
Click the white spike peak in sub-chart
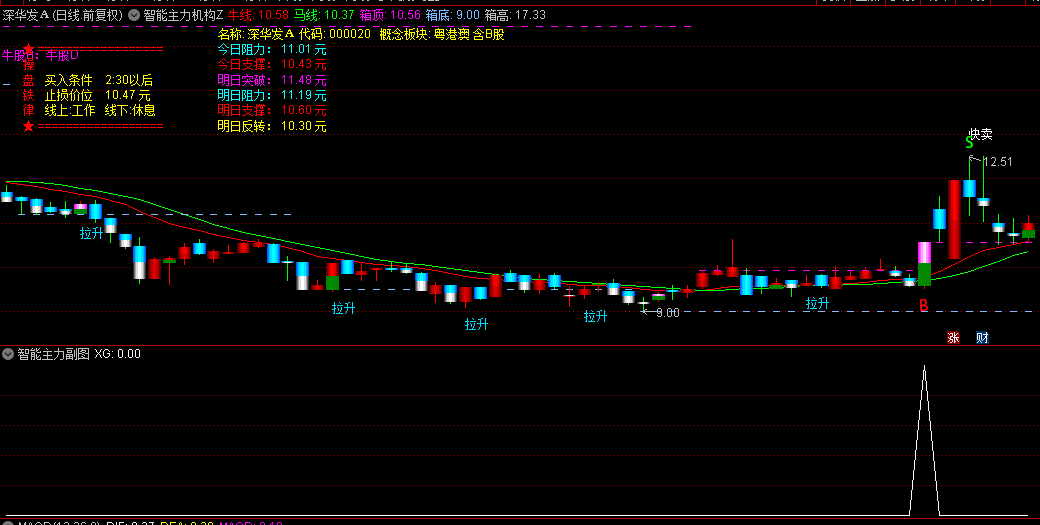click(x=924, y=368)
